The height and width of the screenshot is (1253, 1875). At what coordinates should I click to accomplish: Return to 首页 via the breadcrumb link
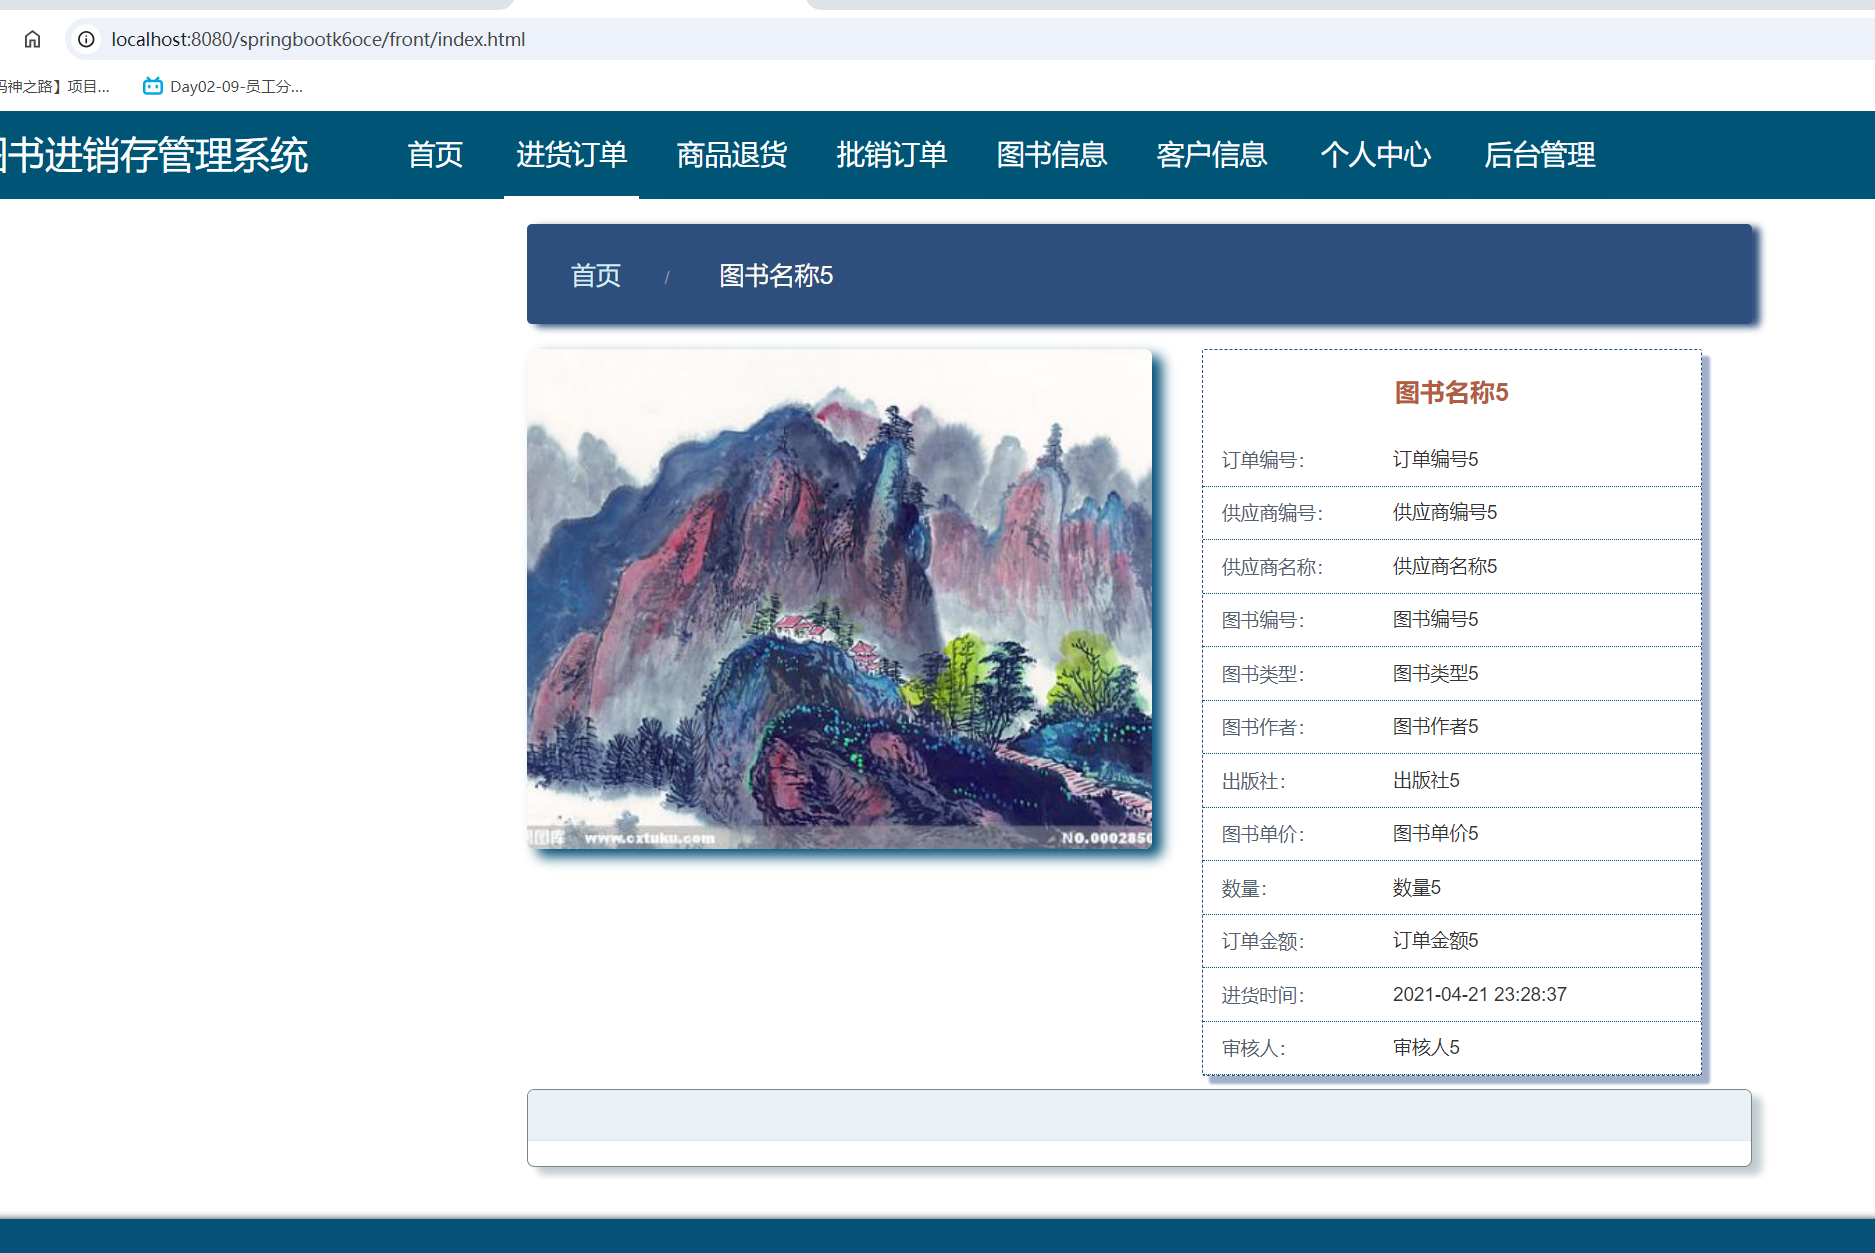tap(596, 275)
